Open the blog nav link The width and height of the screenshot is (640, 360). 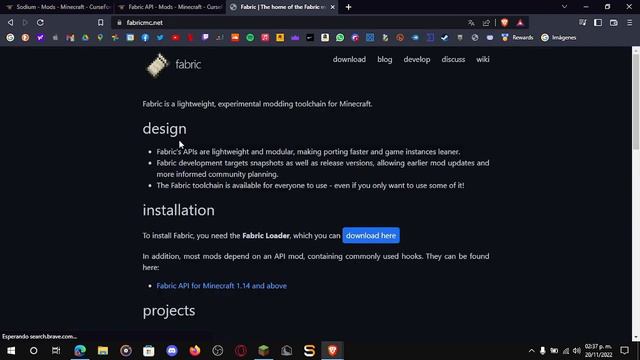tap(384, 60)
